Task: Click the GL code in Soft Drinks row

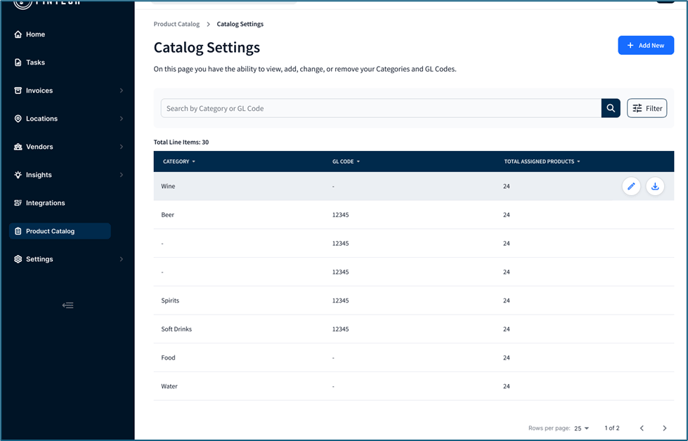Action: pos(340,329)
